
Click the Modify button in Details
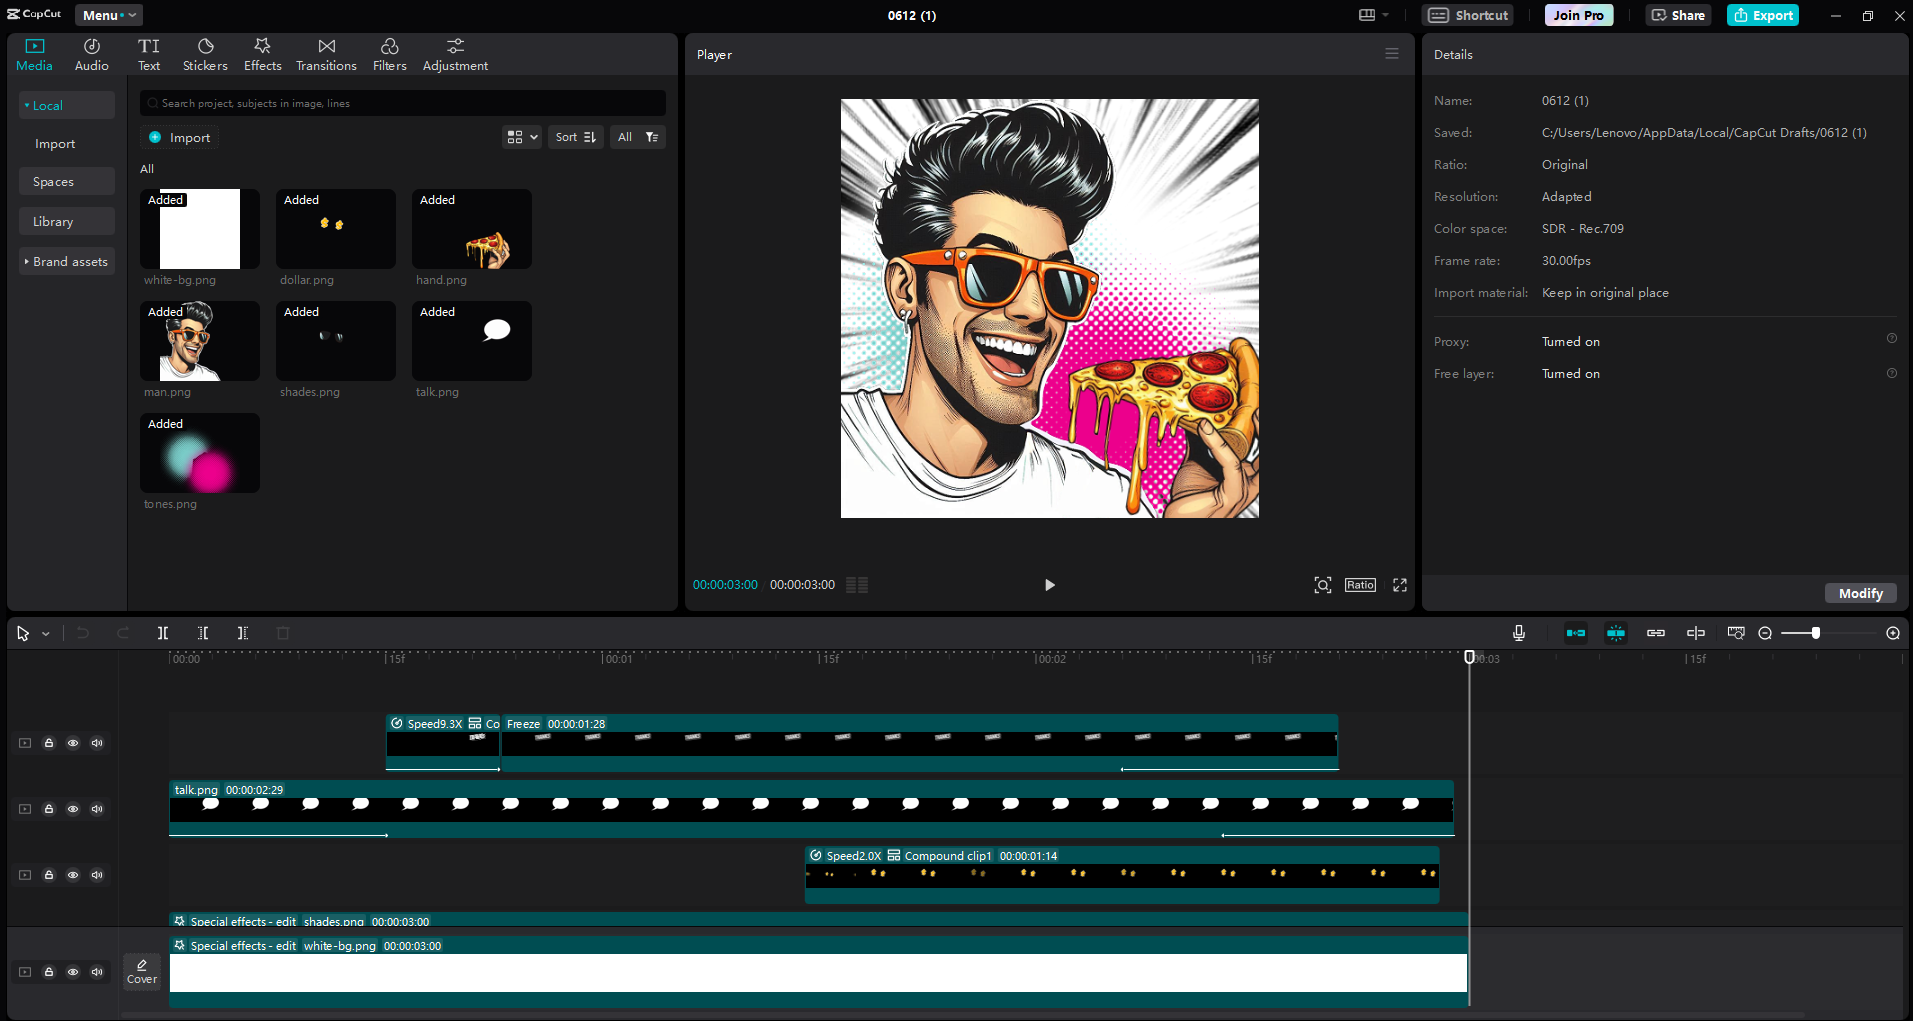(1860, 593)
